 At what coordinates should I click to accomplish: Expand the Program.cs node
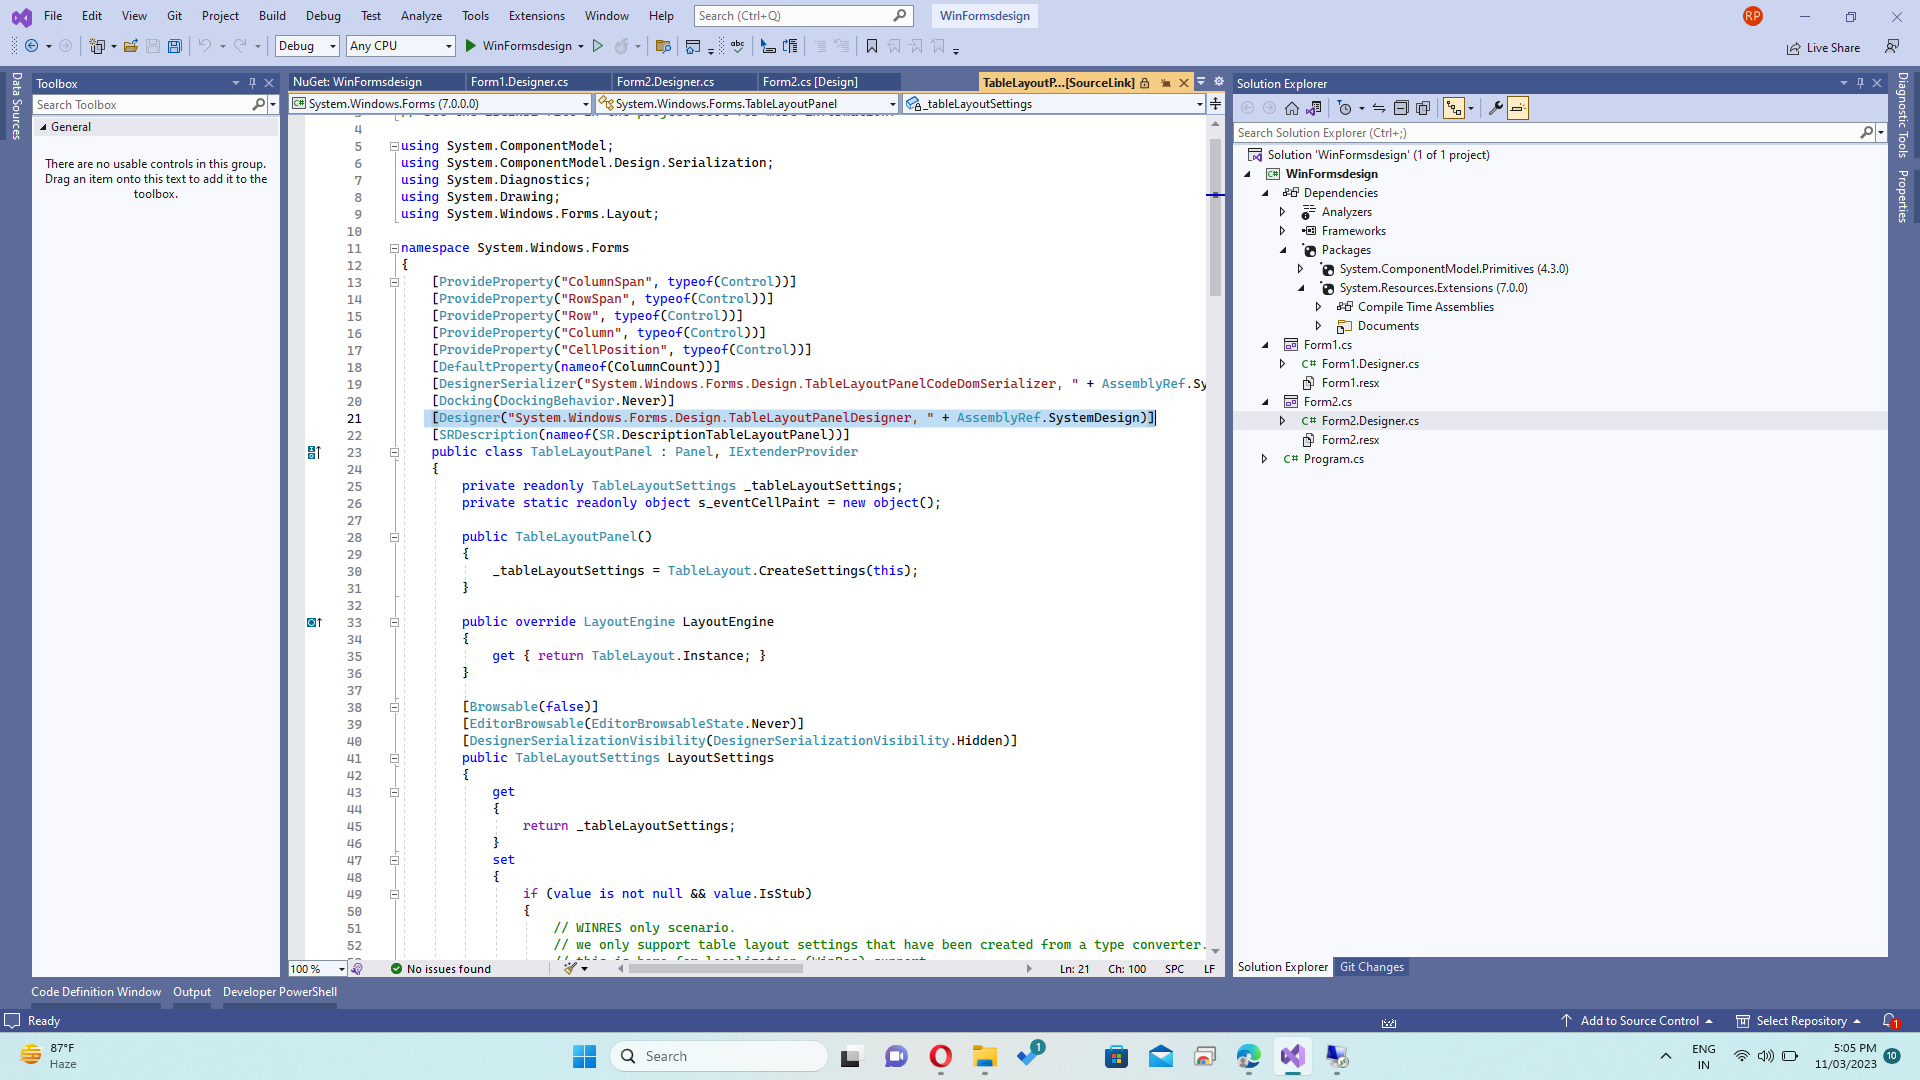click(x=1265, y=459)
